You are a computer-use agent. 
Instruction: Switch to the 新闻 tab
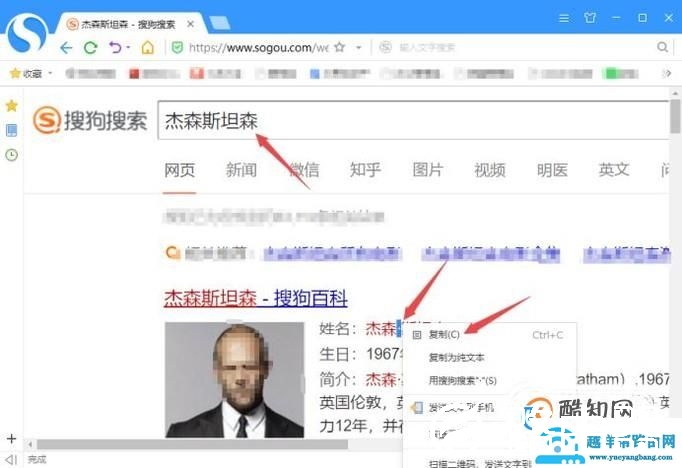point(241,170)
